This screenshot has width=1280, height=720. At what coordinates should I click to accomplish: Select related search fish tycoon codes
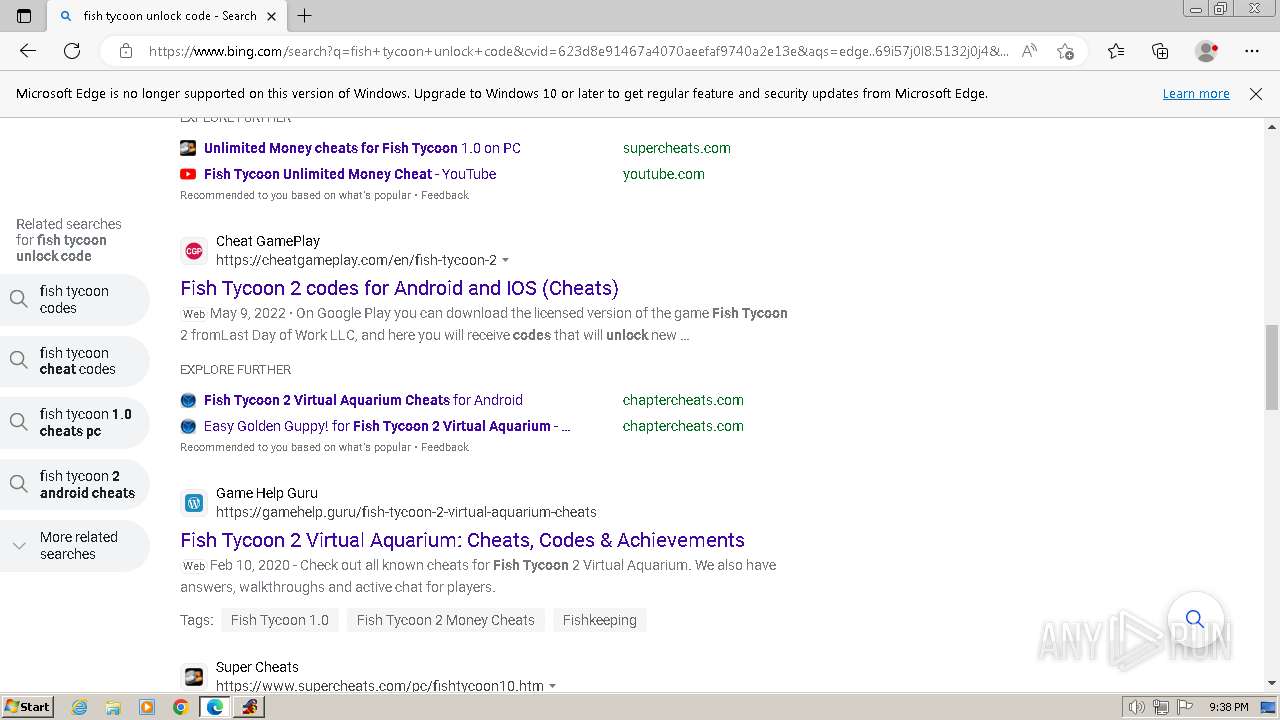click(x=74, y=299)
